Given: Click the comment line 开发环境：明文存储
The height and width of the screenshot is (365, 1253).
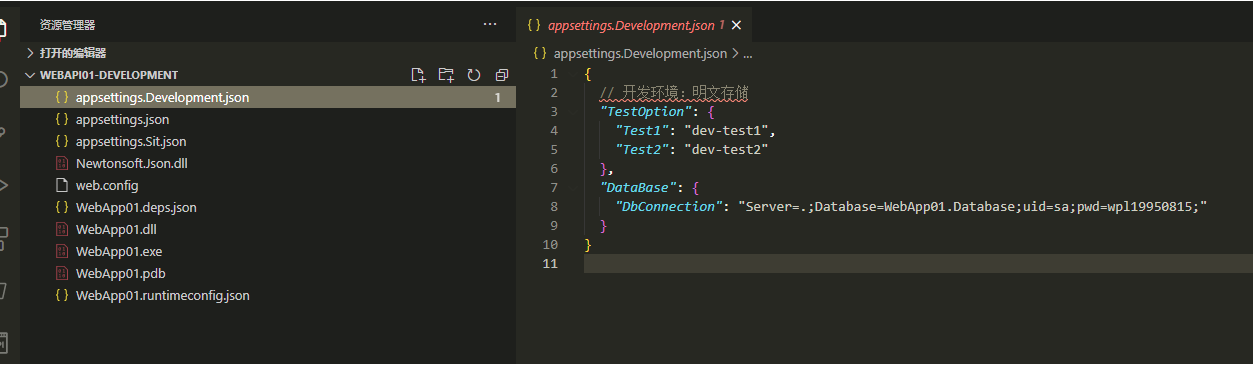Looking at the screenshot, I should [x=674, y=93].
